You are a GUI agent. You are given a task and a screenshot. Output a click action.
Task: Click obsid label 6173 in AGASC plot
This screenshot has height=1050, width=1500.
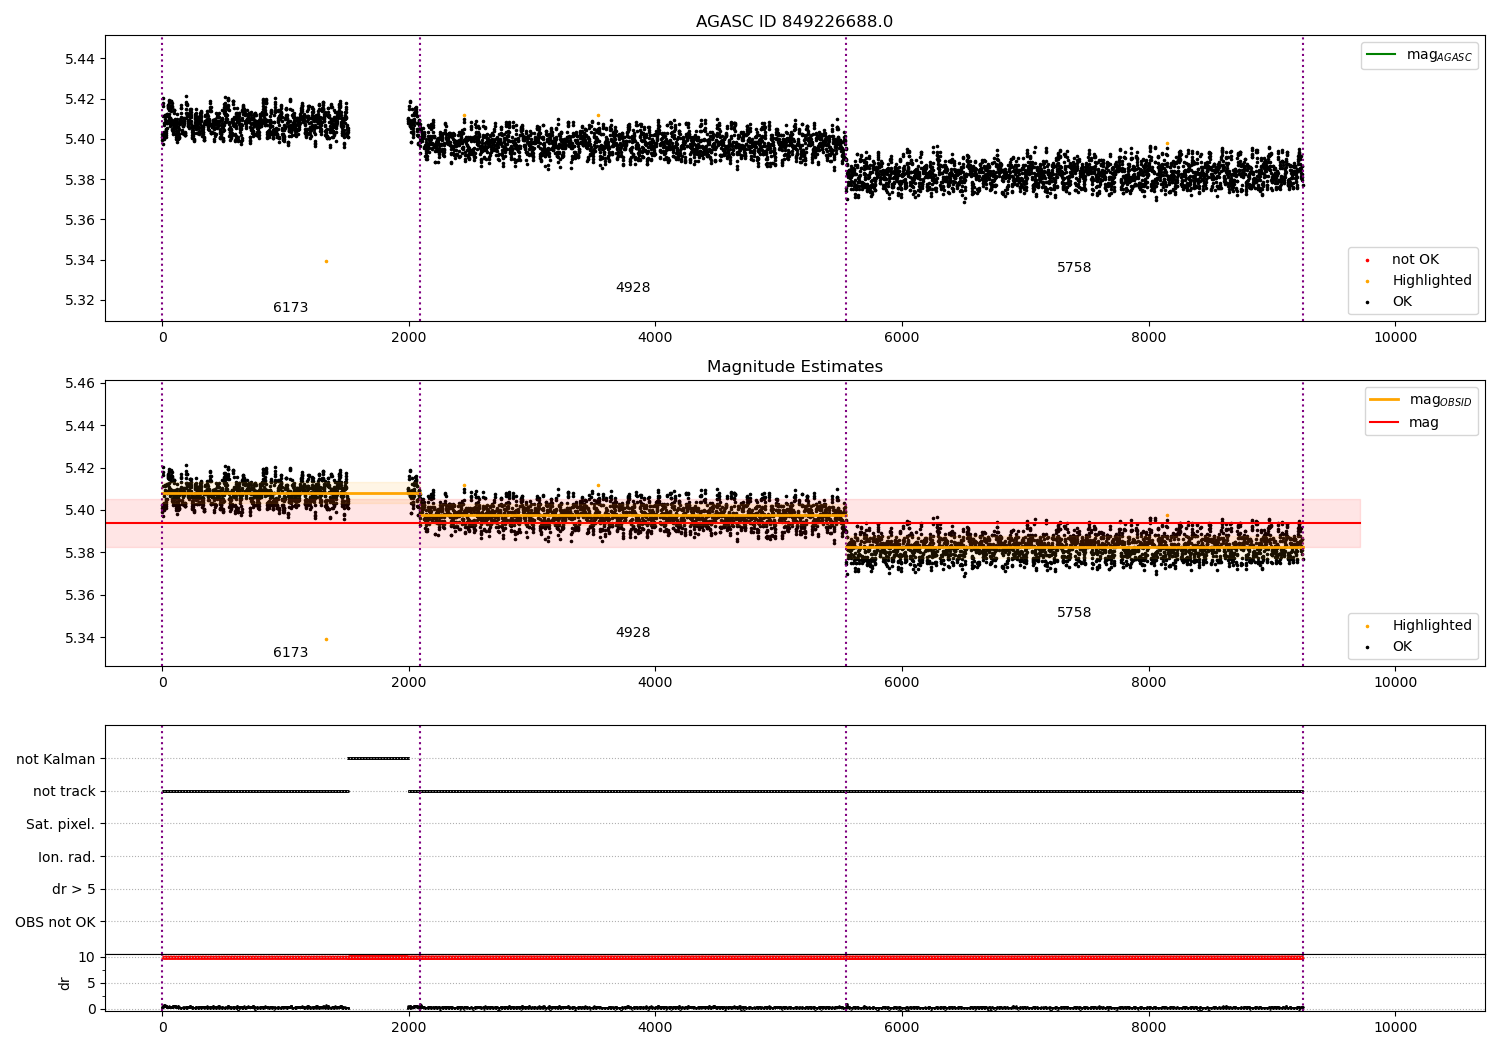[x=290, y=308]
